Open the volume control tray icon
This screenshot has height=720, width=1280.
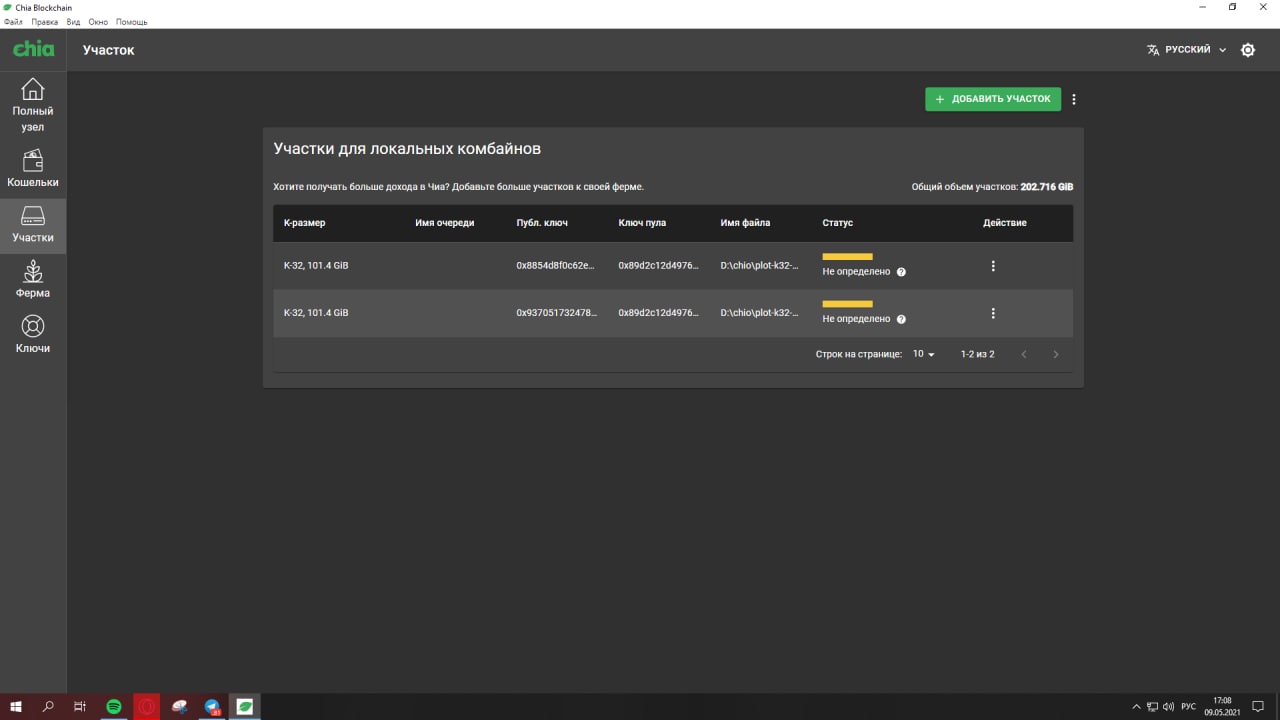[x=1168, y=706]
